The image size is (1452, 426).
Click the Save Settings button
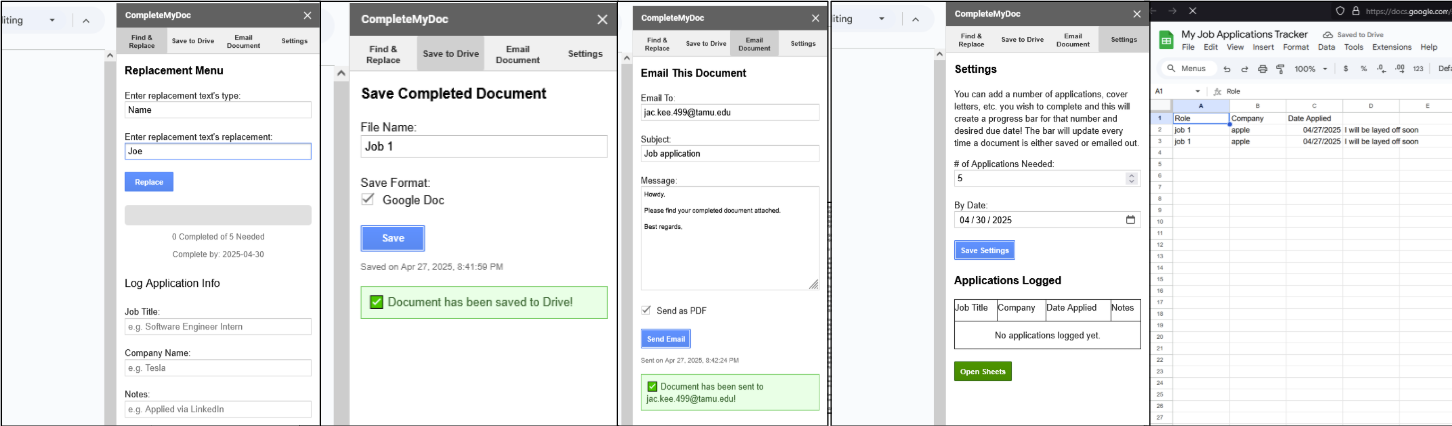tap(984, 250)
